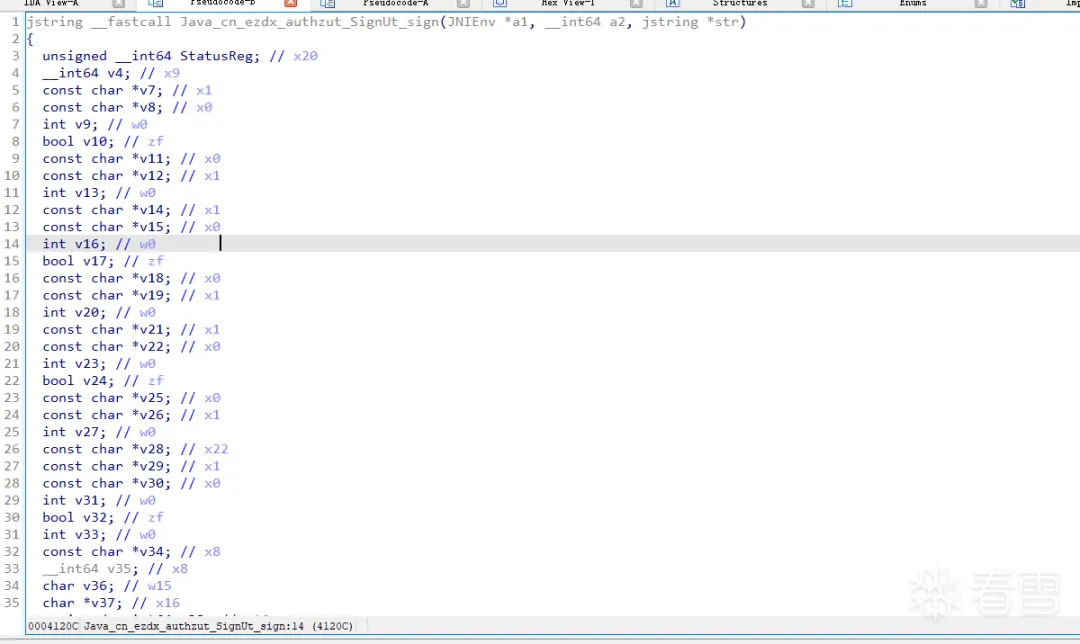
Task: Click the Pseudocode-B tab icon
Action: pyautogui.click(x=156, y=3)
